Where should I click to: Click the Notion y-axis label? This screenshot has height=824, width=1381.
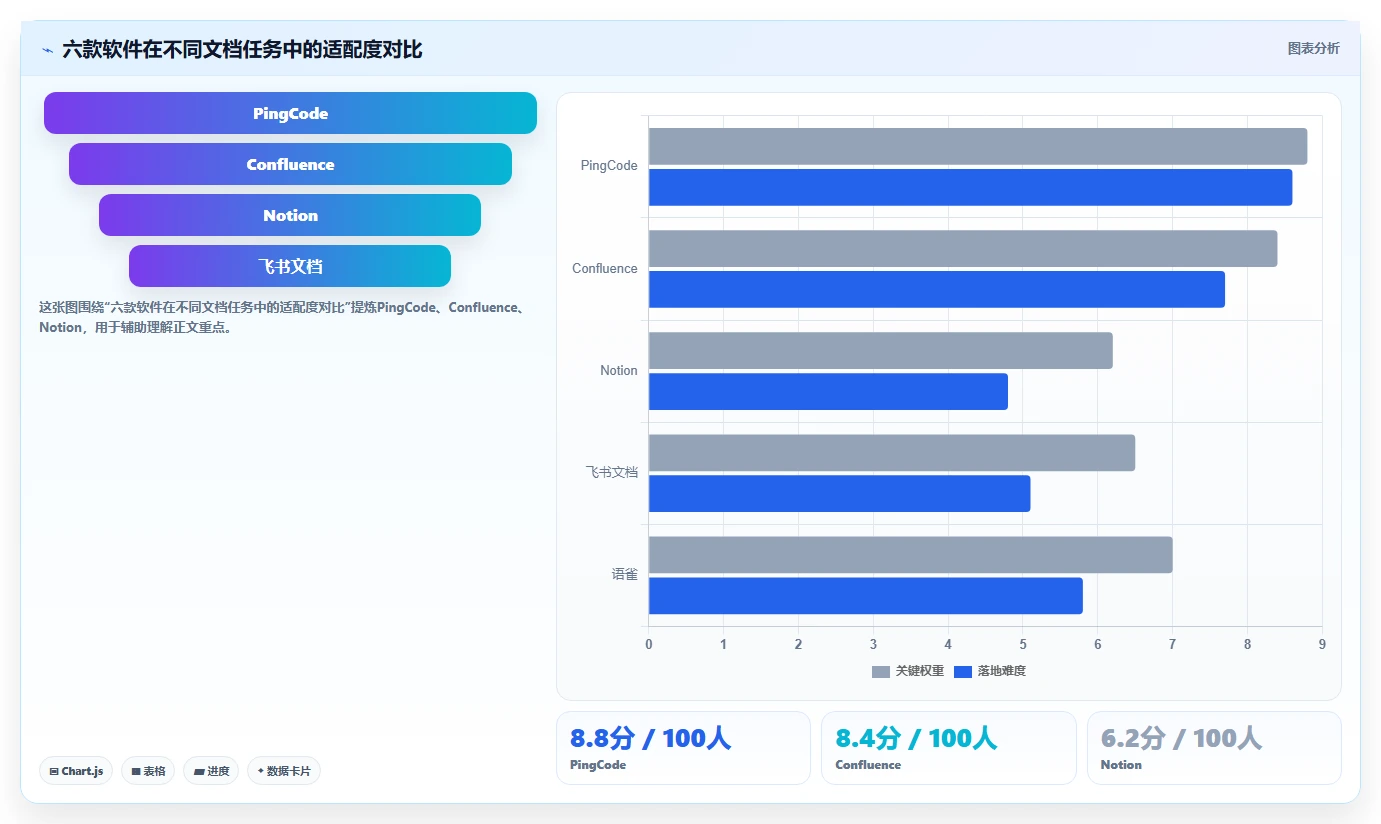point(619,370)
